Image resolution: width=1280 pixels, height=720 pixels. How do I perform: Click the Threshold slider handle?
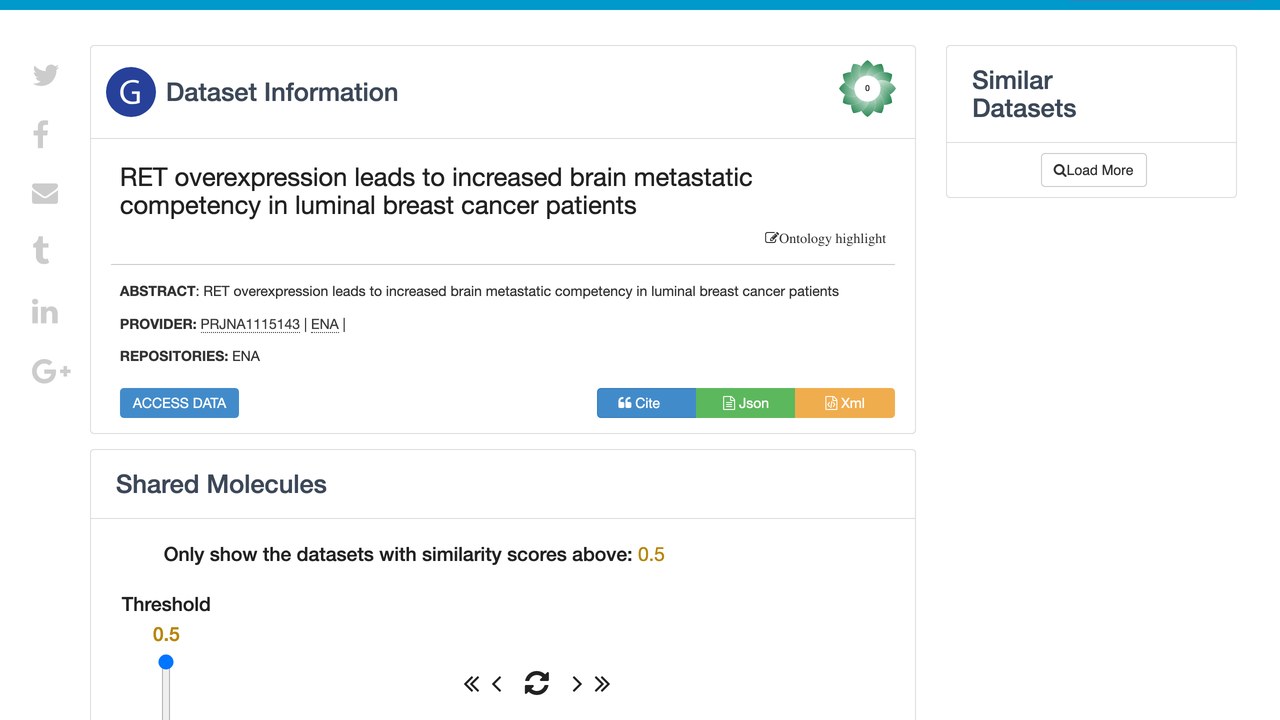click(166, 662)
